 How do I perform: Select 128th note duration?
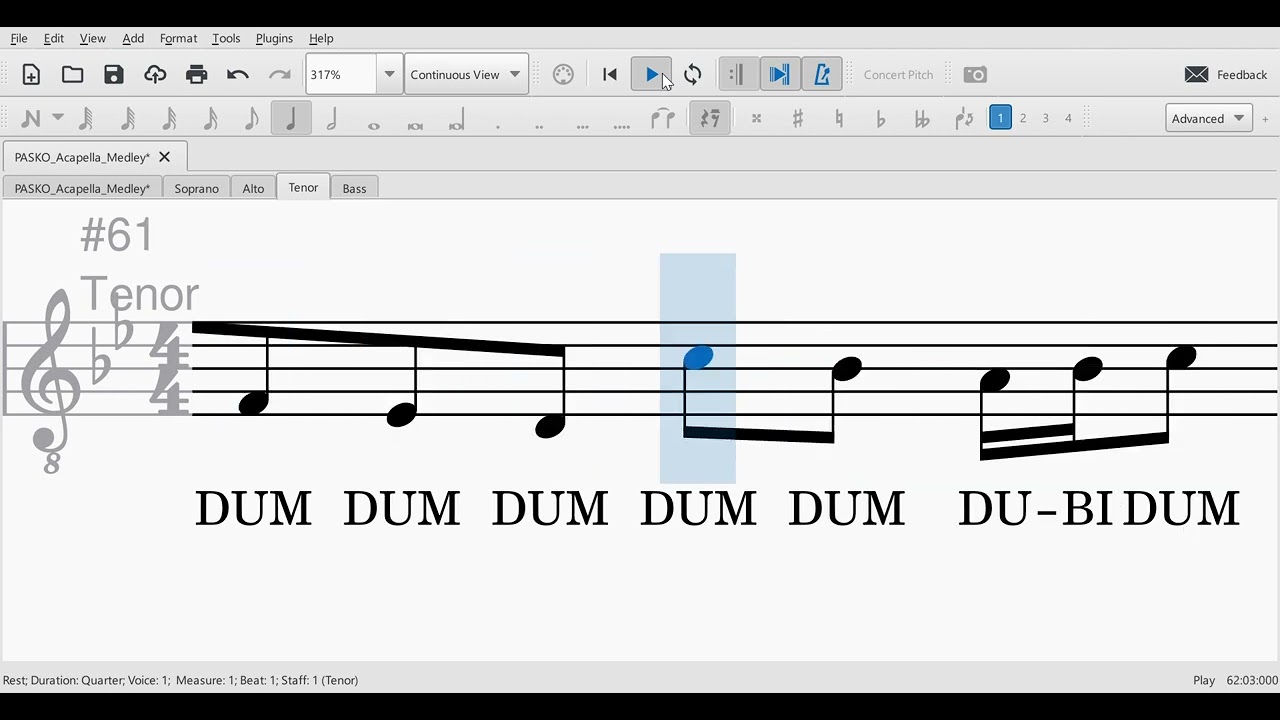point(86,119)
